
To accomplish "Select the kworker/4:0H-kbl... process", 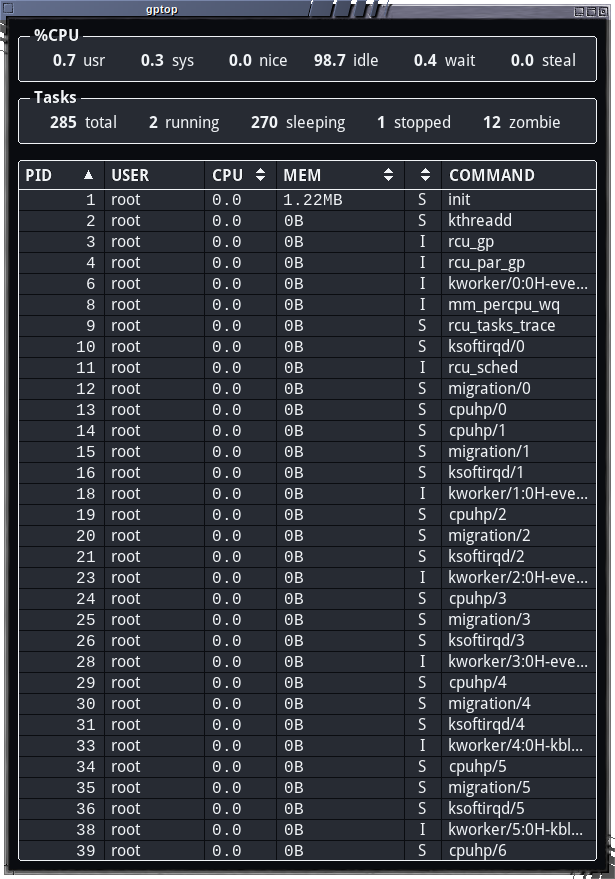I will pos(307,747).
